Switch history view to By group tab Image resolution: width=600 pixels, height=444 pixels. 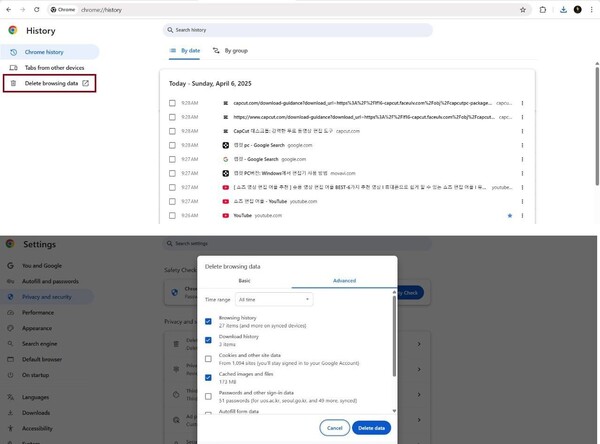pyautogui.click(x=233, y=49)
